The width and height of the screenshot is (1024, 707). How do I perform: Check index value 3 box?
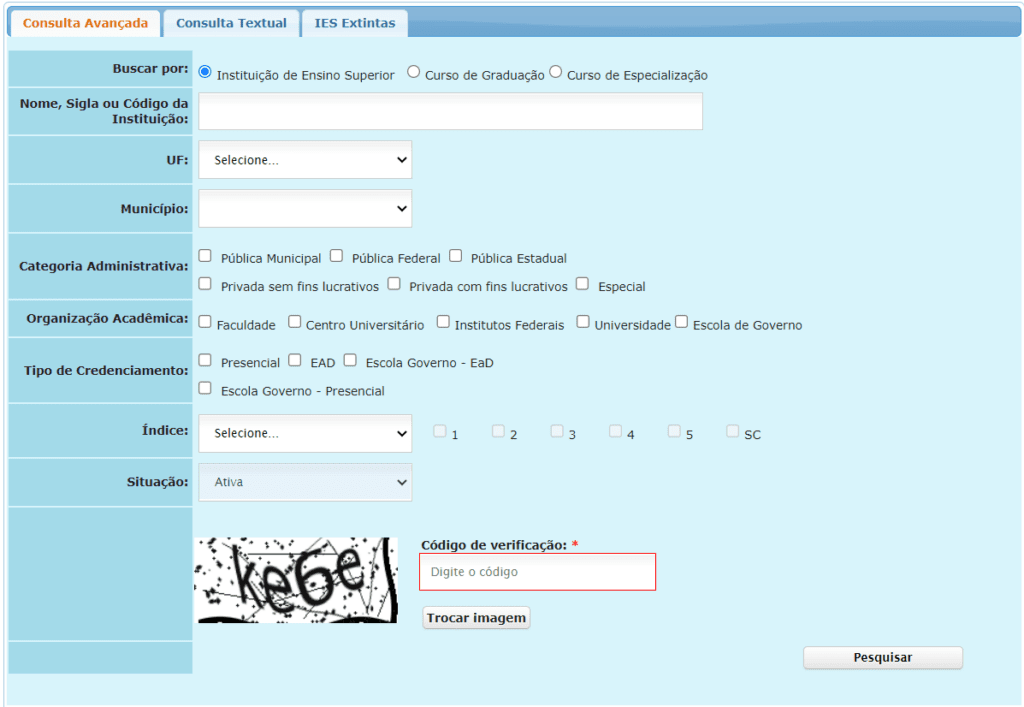point(557,432)
